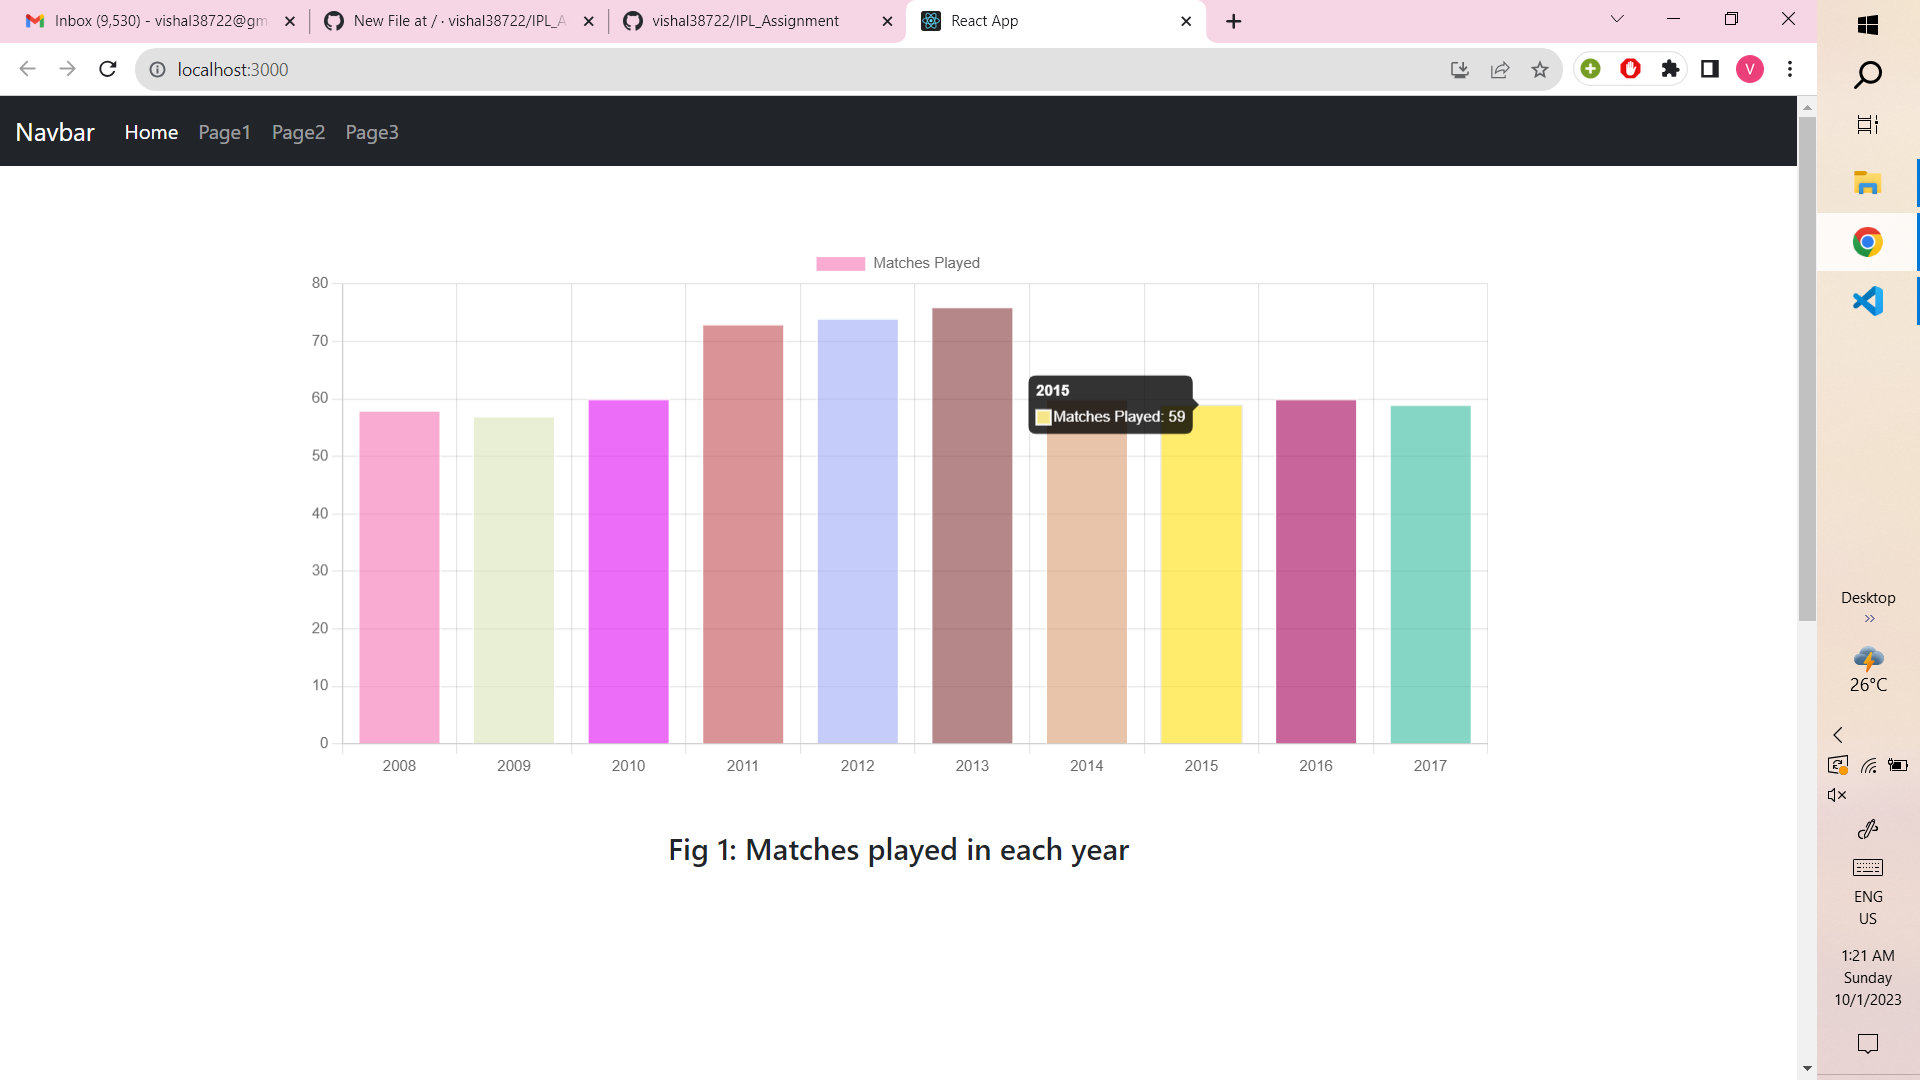Viewport: 1920px width, 1080px height.
Task: Close the Gmail Inbox tab
Action: point(290,21)
